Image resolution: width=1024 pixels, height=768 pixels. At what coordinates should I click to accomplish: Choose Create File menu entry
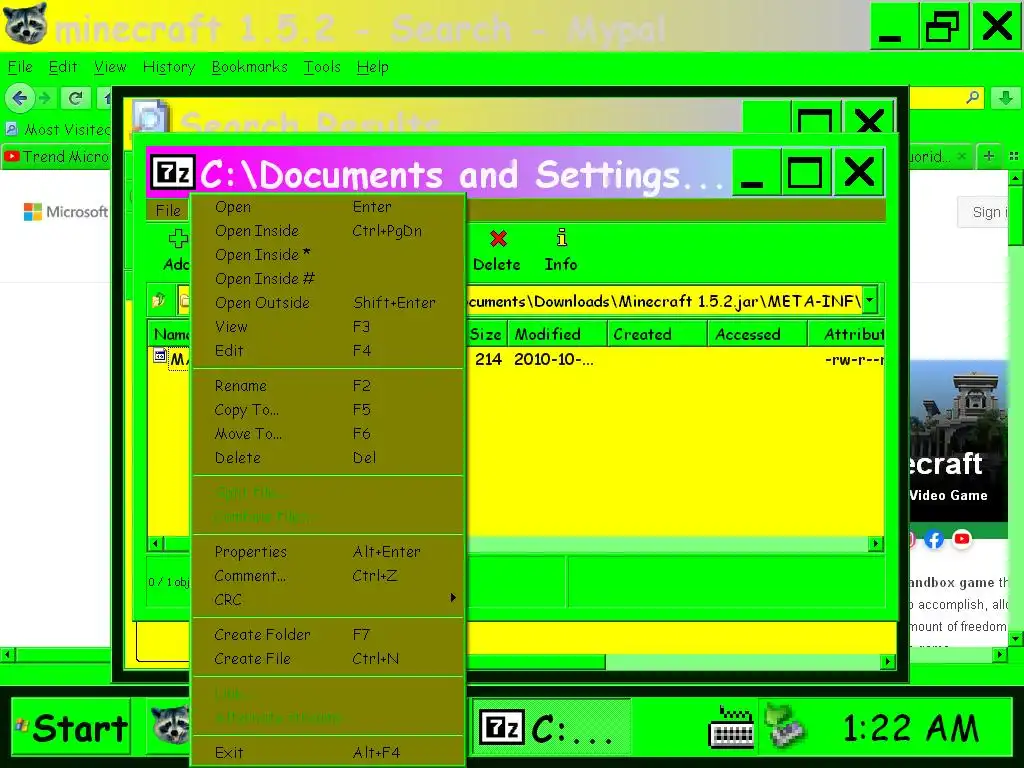pyautogui.click(x=328, y=659)
